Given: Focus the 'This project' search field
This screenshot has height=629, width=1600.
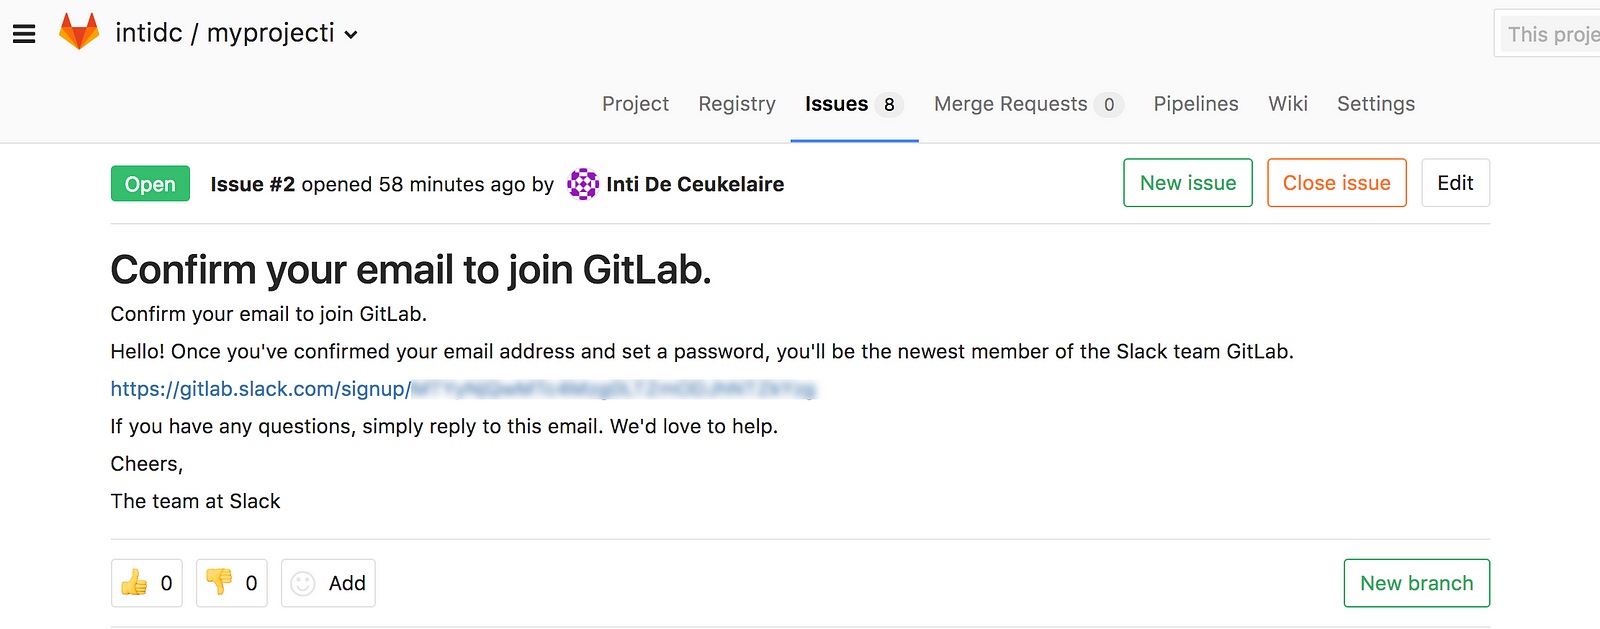Looking at the screenshot, I should coord(1548,34).
